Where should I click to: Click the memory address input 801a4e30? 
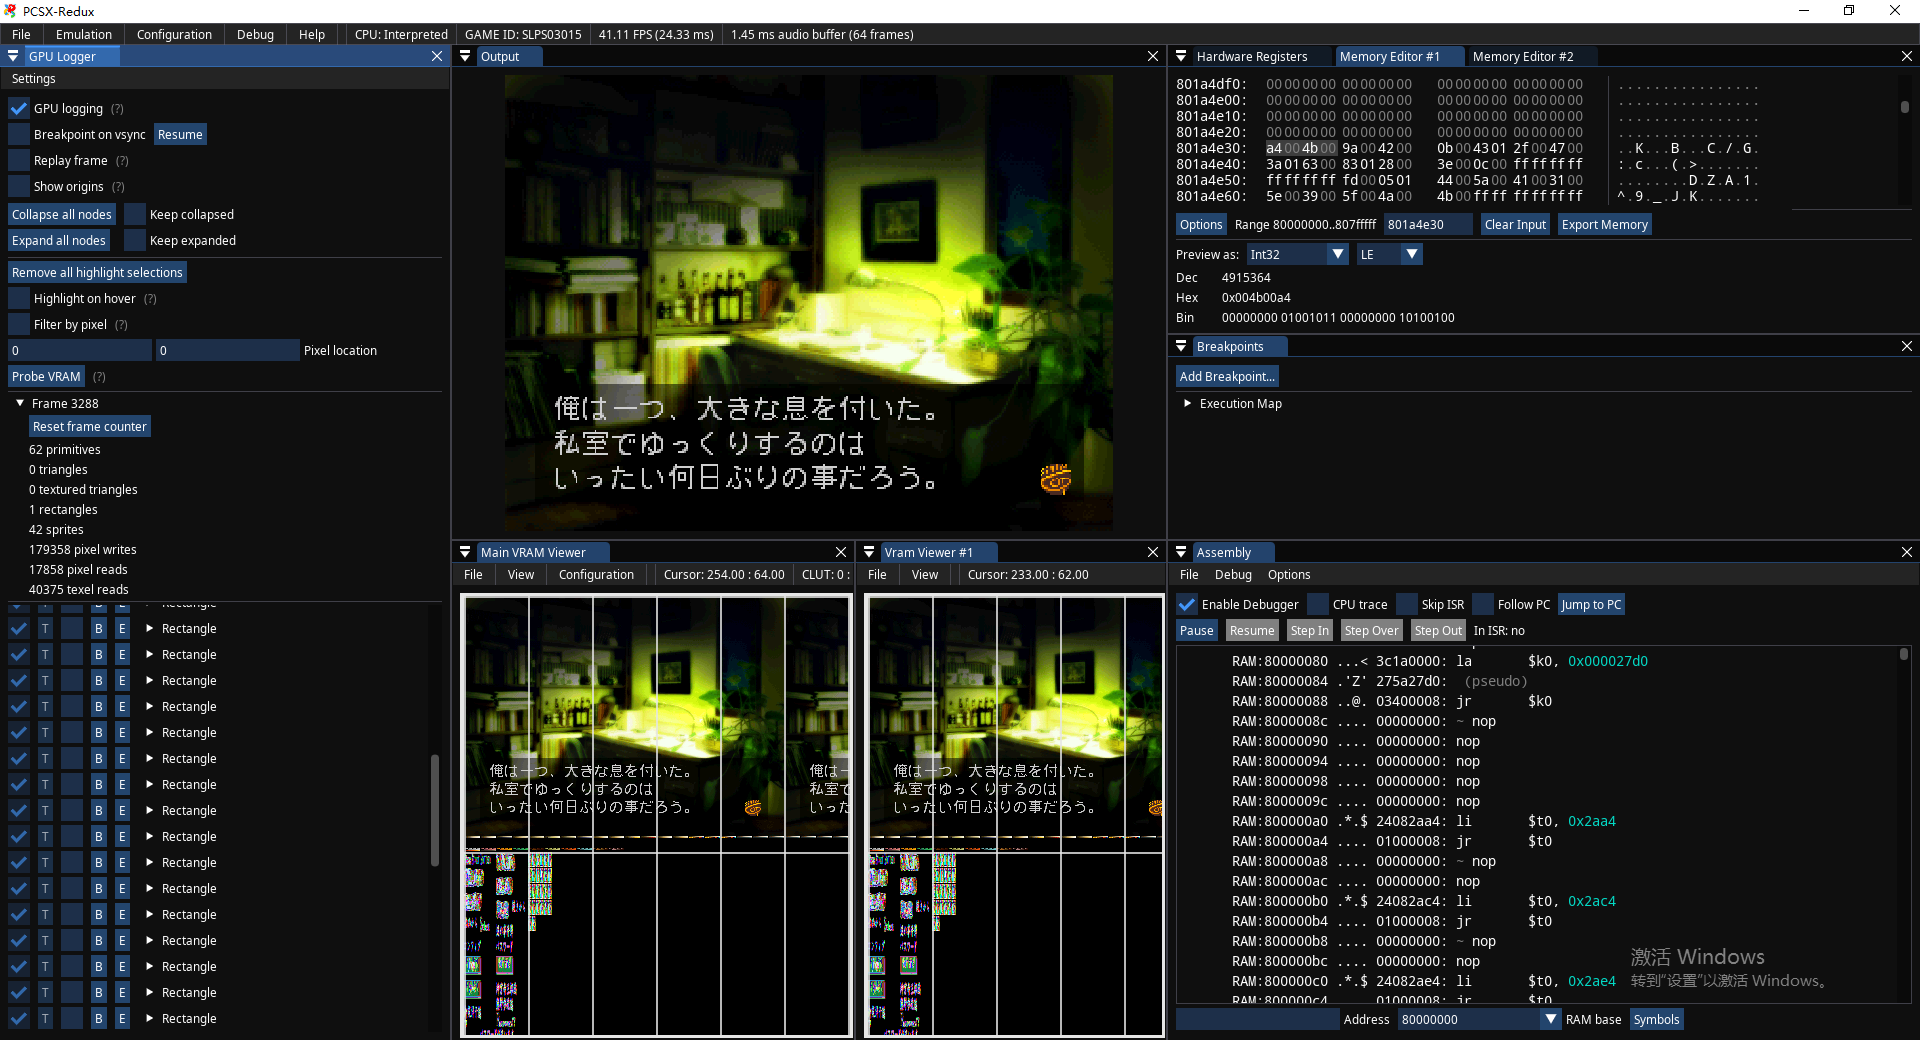(x=1428, y=225)
